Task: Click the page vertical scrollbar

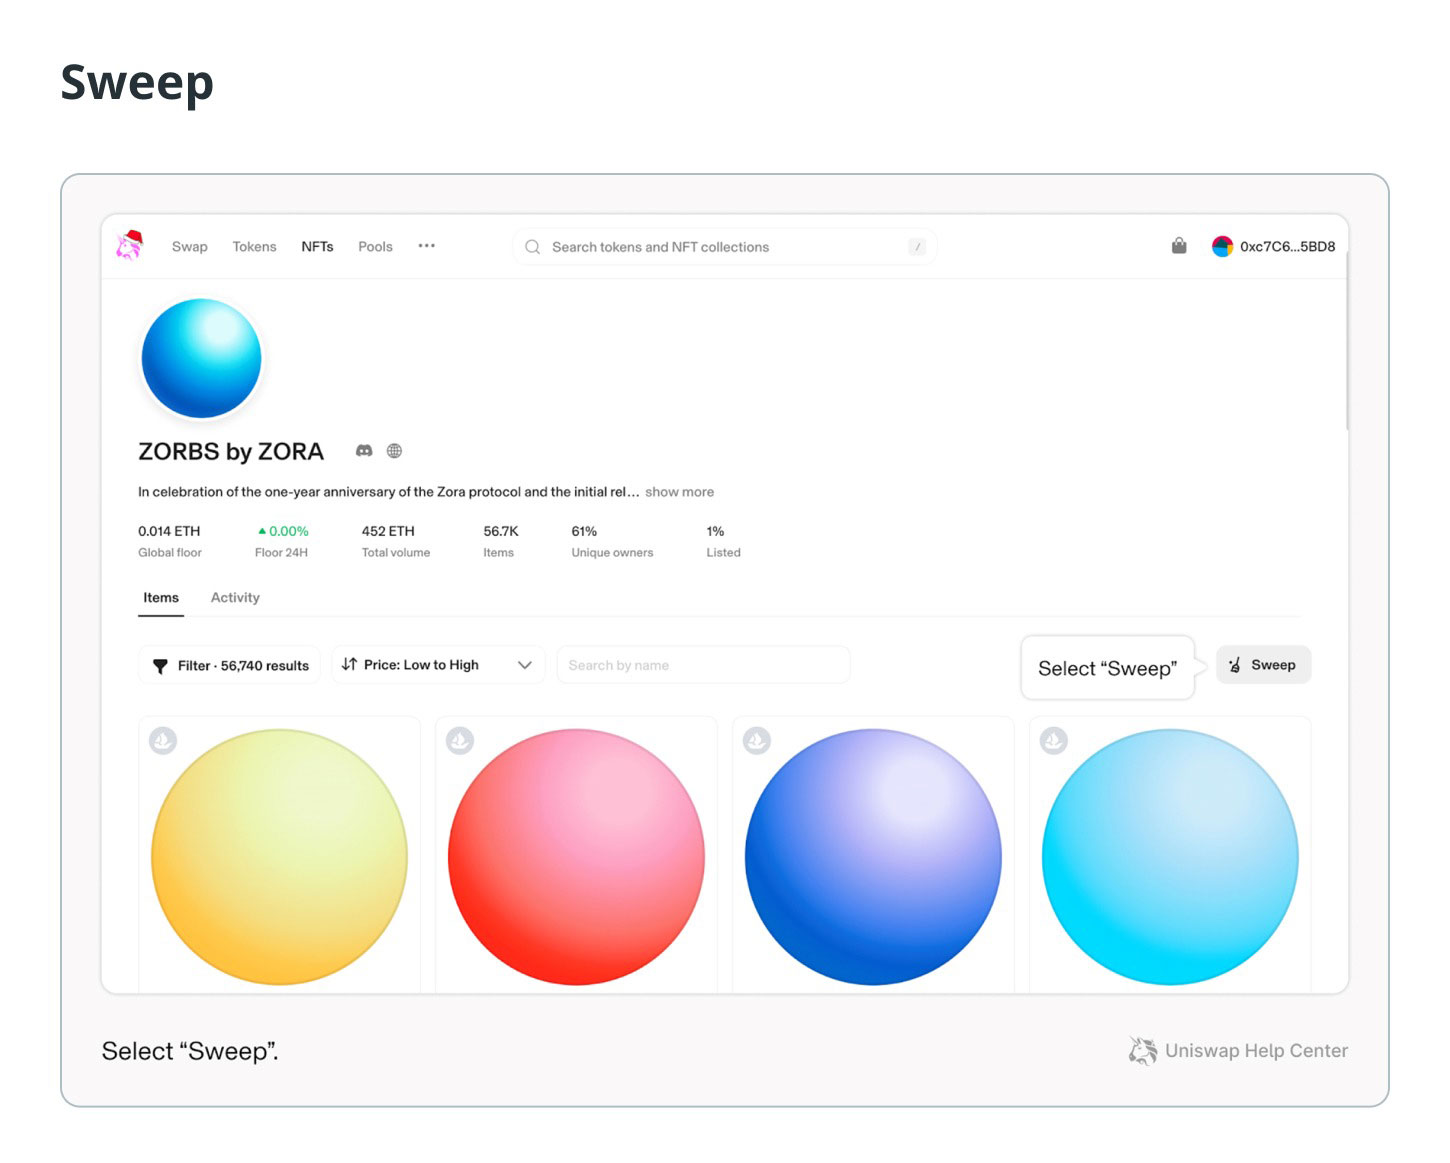Action: click(x=1347, y=340)
